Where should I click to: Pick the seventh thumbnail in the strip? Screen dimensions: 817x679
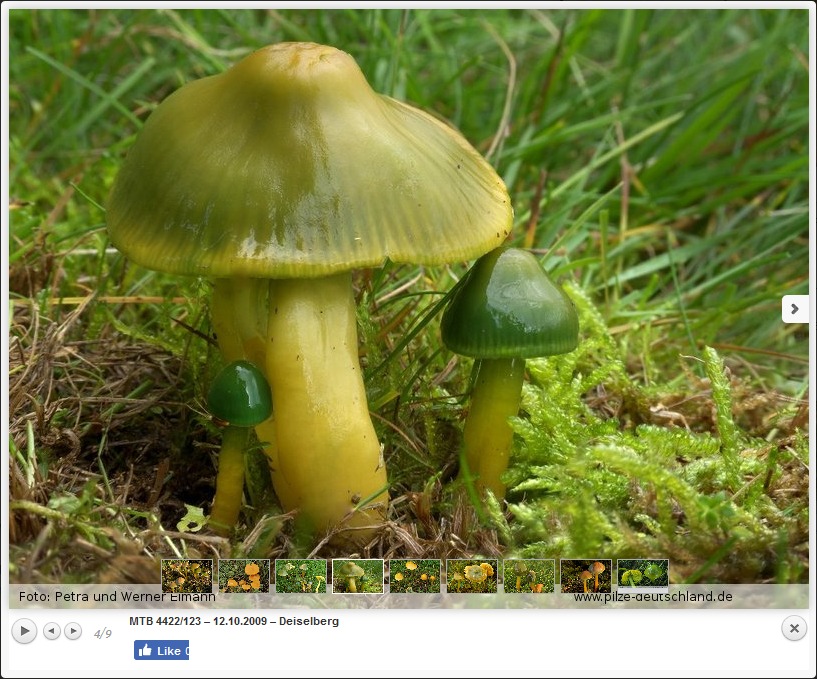(x=529, y=576)
